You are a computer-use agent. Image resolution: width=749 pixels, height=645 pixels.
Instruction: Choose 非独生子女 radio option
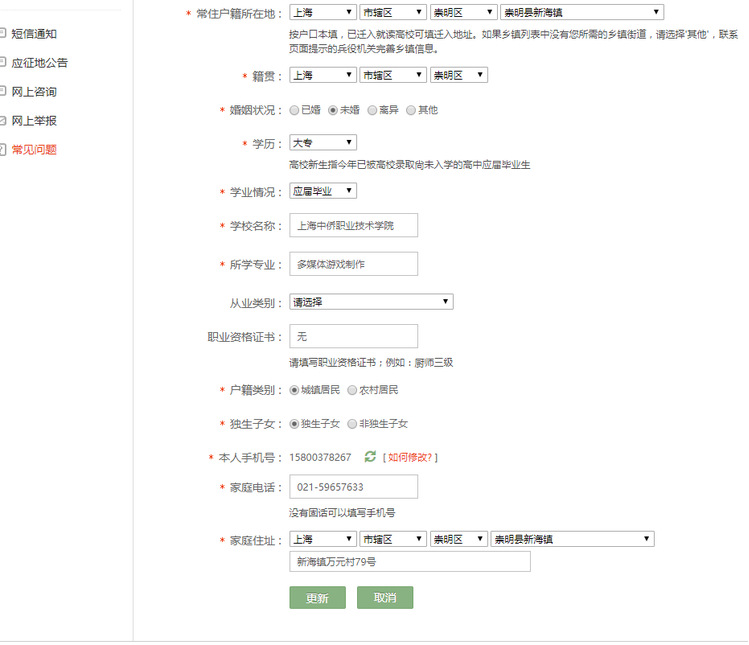click(352, 424)
